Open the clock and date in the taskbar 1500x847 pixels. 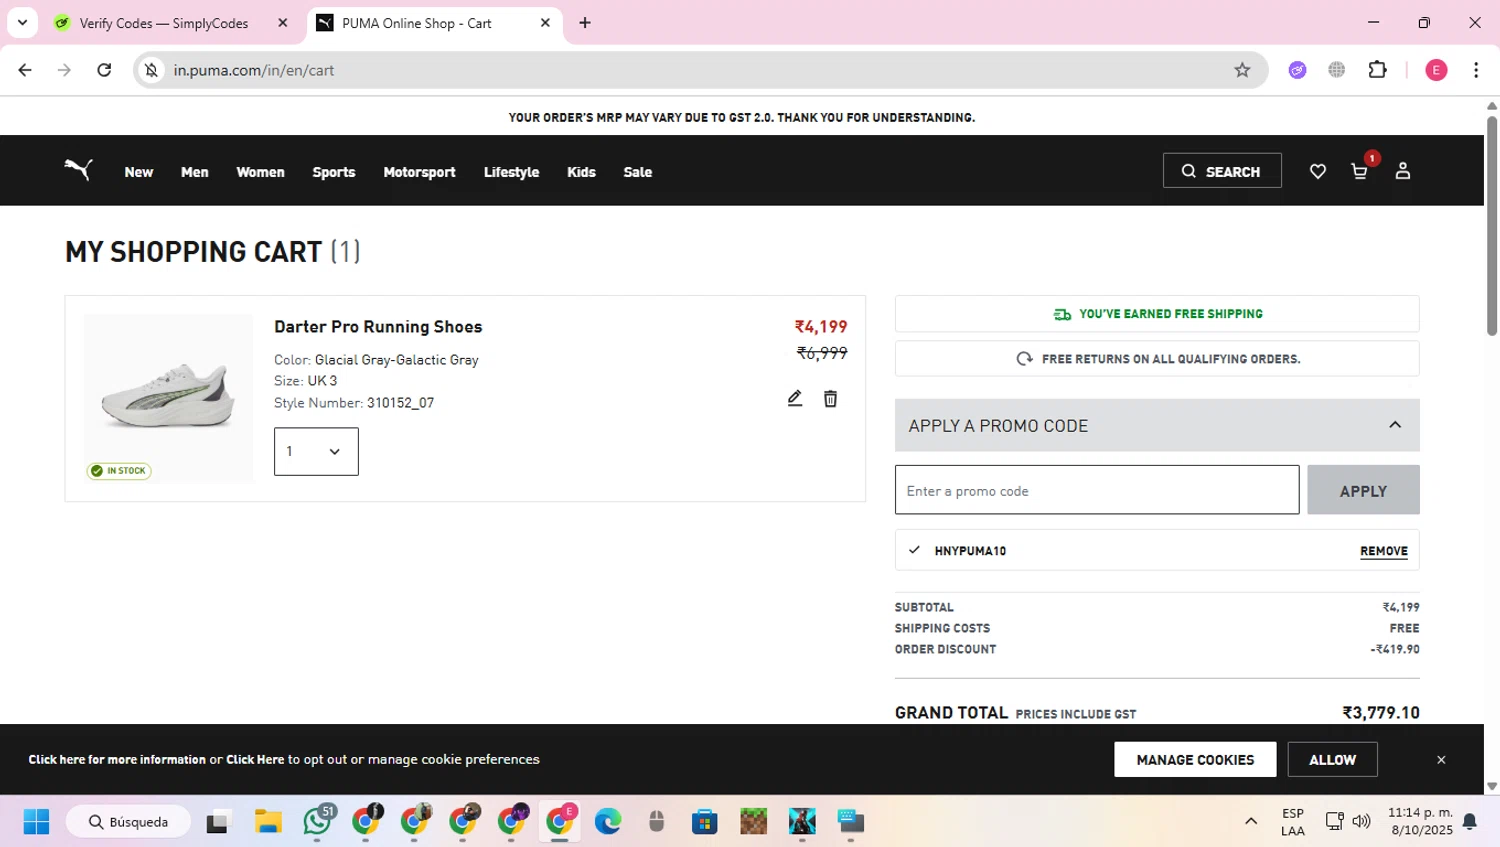coord(1420,822)
